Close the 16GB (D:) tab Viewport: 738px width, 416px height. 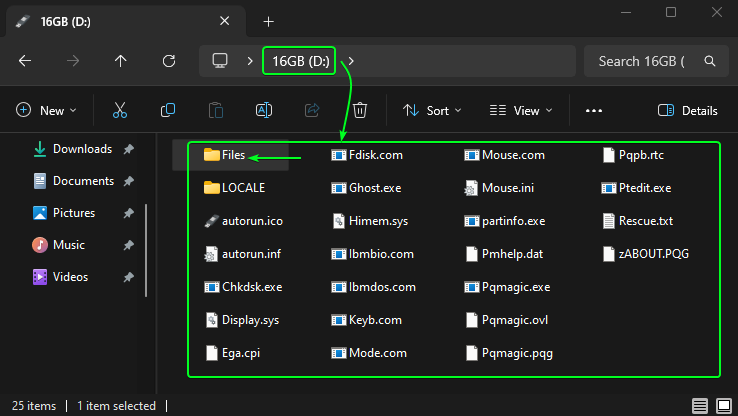tap(225, 21)
